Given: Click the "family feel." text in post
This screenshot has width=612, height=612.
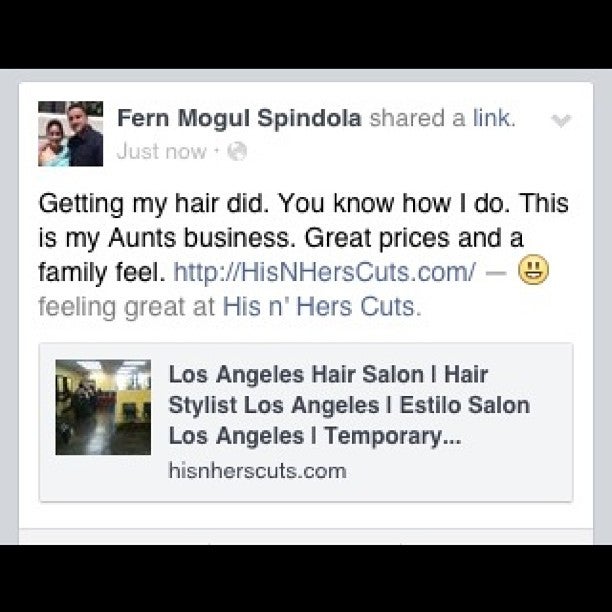Looking at the screenshot, I should 102,272.
